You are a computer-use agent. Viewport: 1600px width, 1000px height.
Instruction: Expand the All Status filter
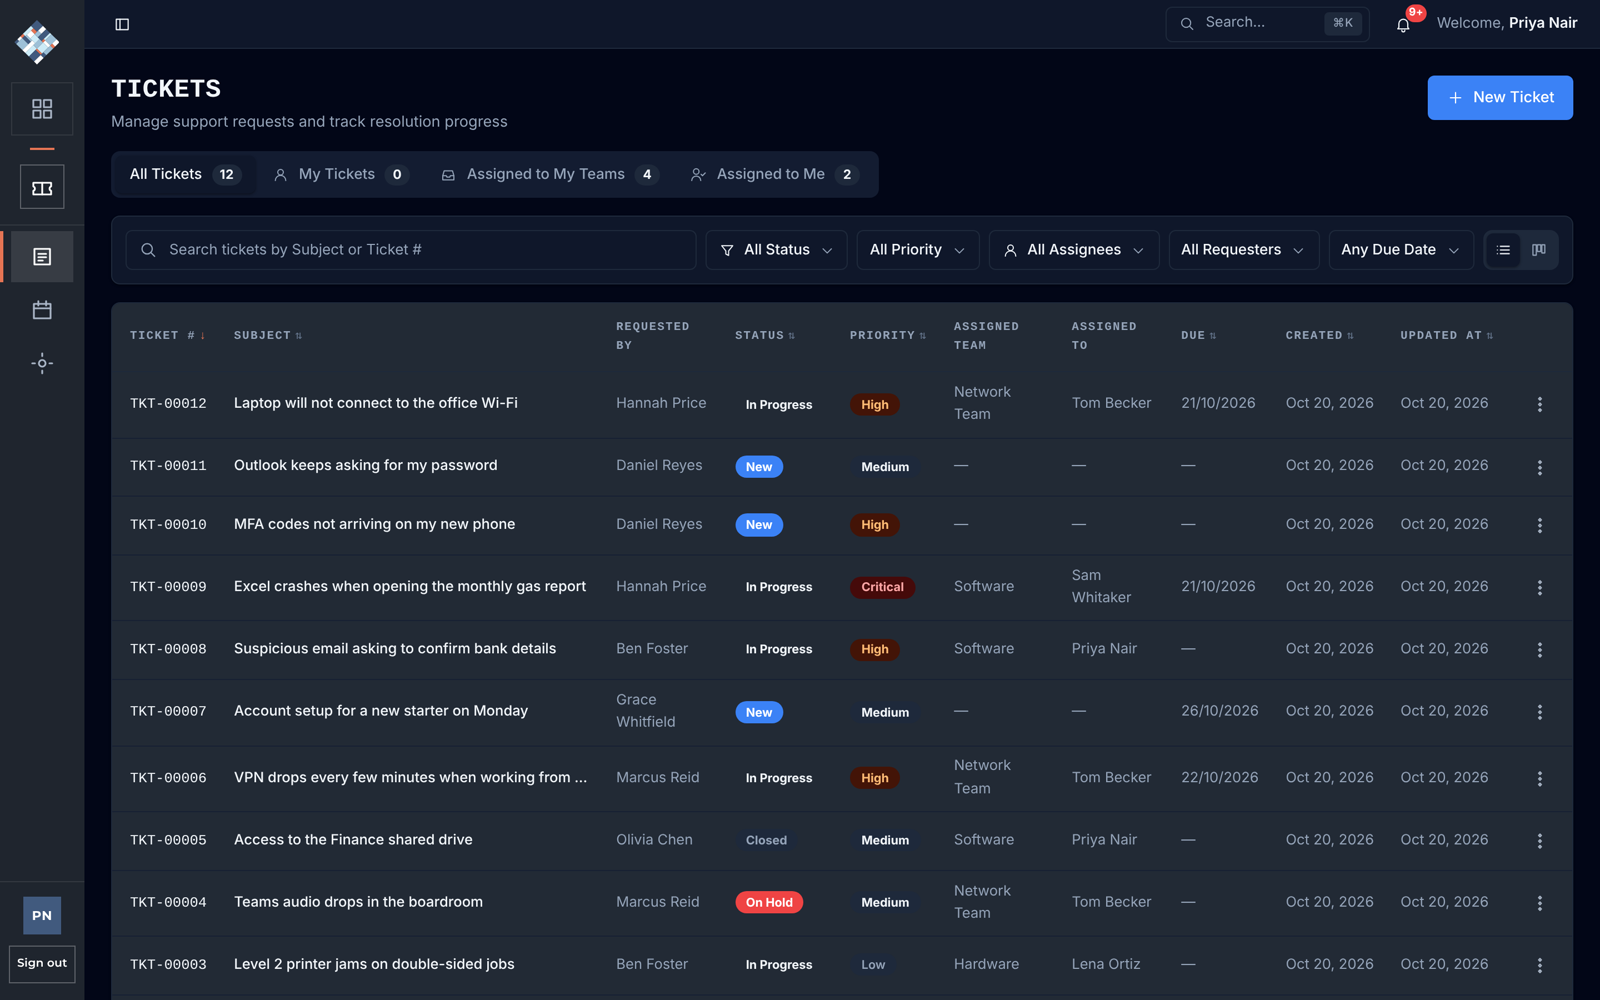click(x=776, y=250)
